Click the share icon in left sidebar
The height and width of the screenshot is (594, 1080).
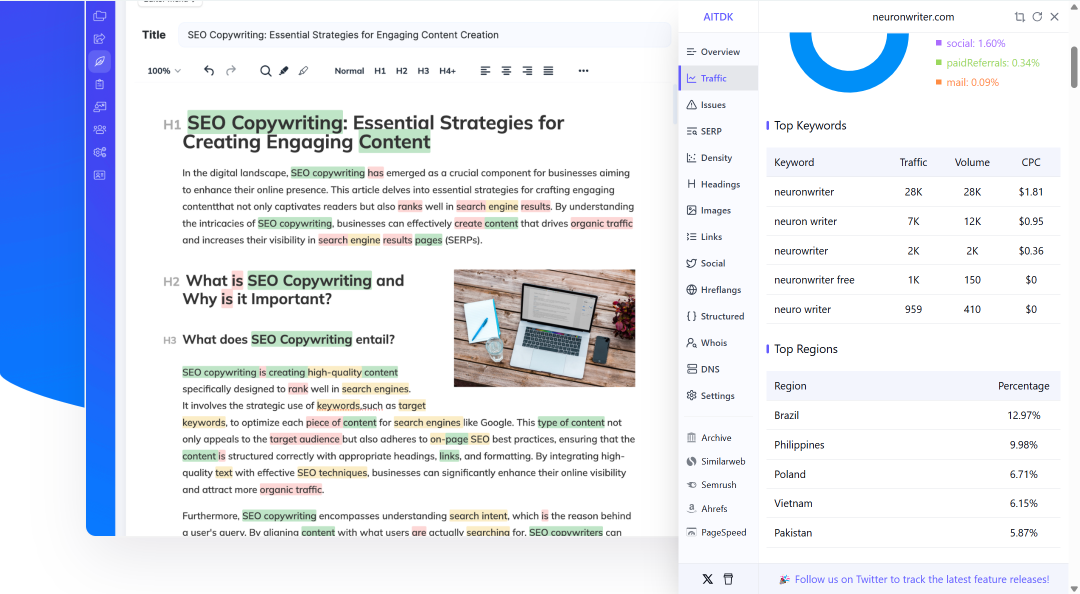pos(100,39)
